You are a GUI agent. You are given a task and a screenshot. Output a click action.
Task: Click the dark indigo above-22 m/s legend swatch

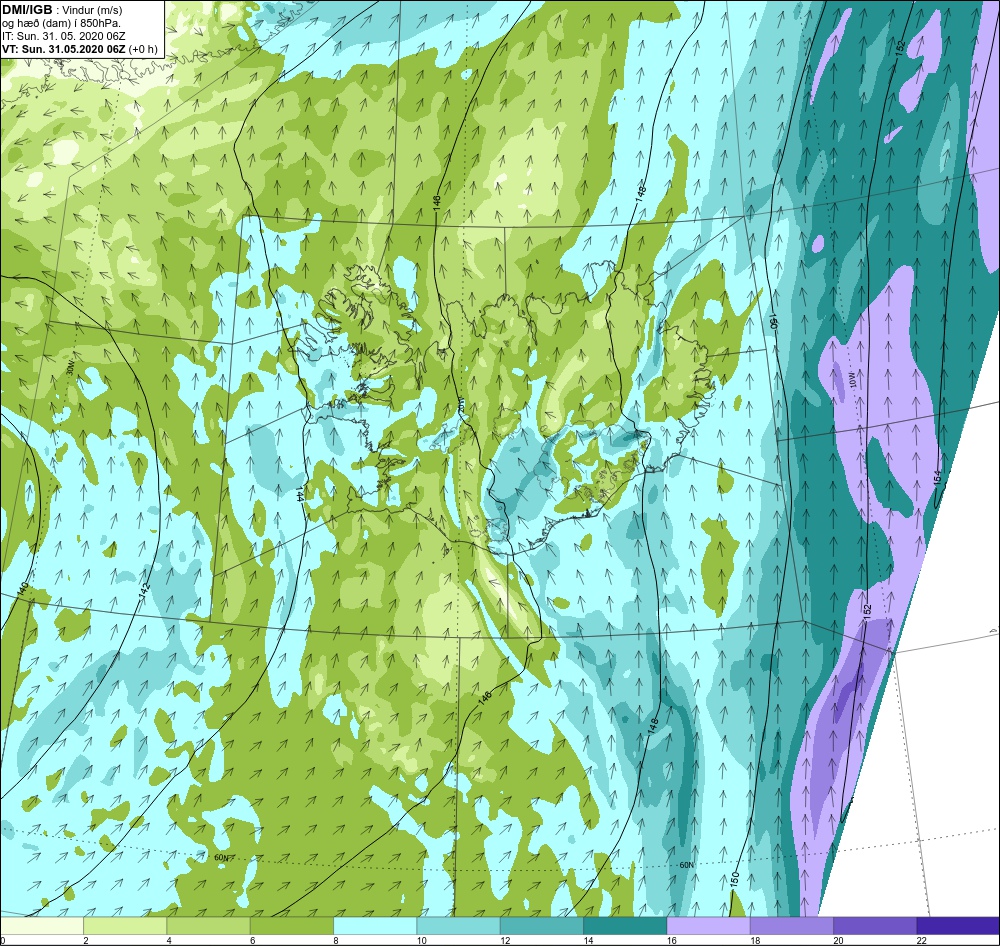coord(958,925)
